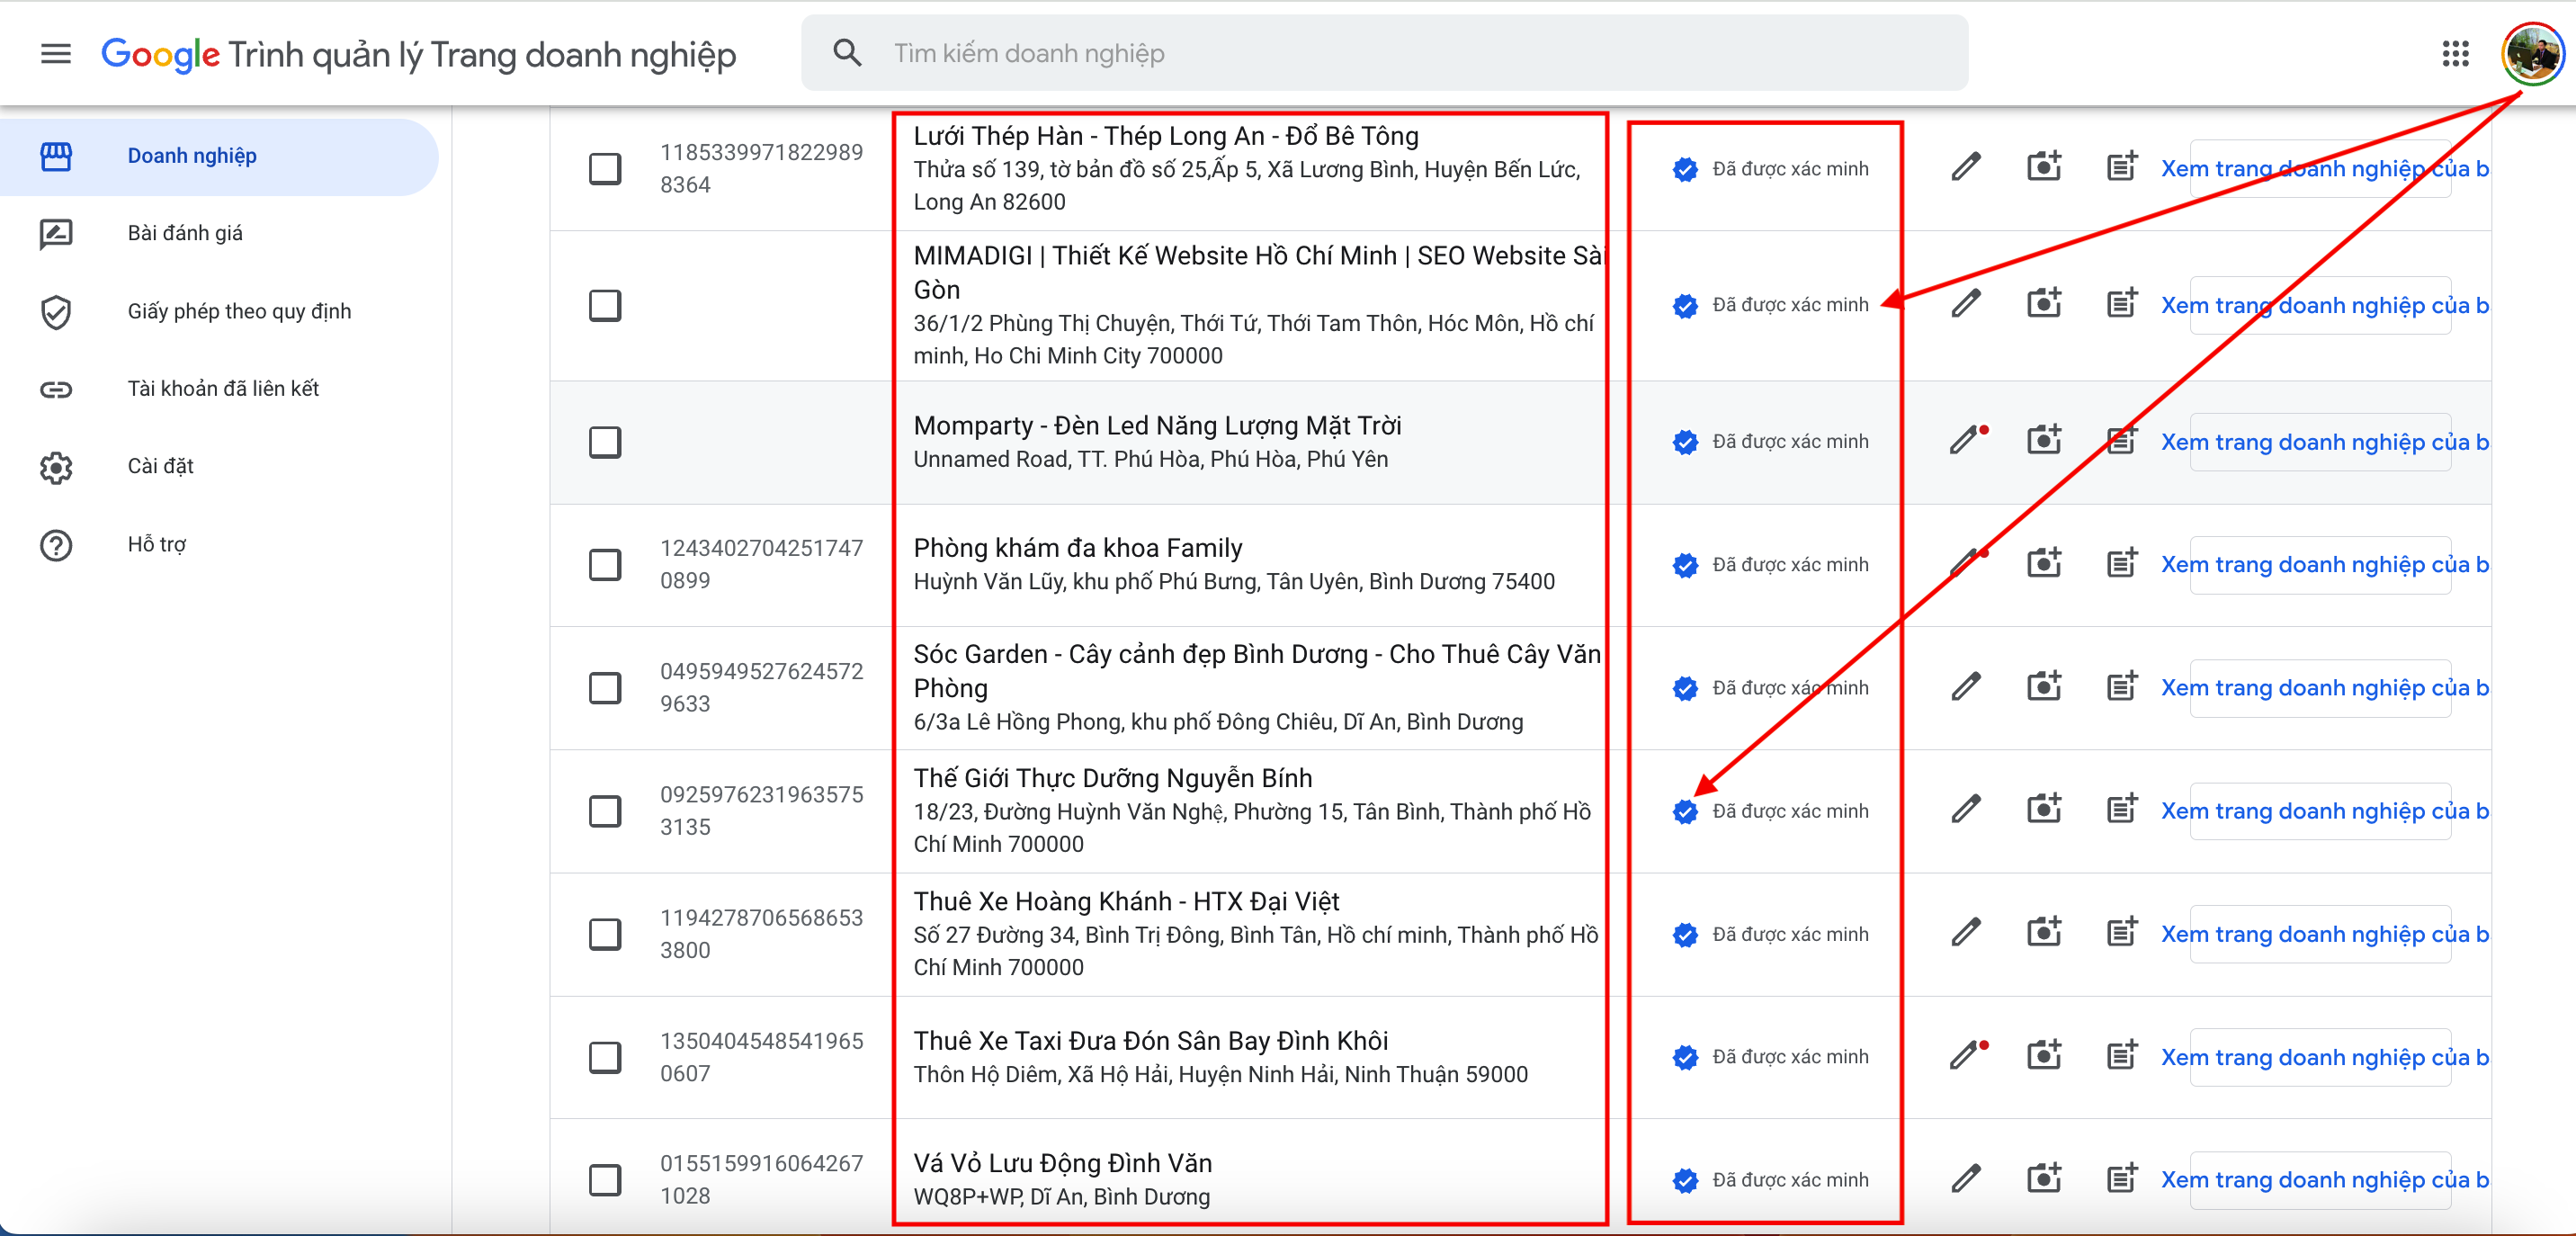Image resolution: width=2576 pixels, height=1236 pixels.
Task: Add photo to Thuê Xe Hoàng Khánh
Action: (x=2044, y=932)
